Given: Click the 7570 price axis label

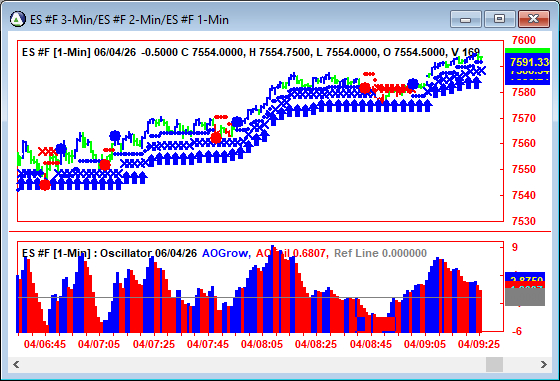Looking at the screenshot, I should pyautogui.click(x=524, y=118).
